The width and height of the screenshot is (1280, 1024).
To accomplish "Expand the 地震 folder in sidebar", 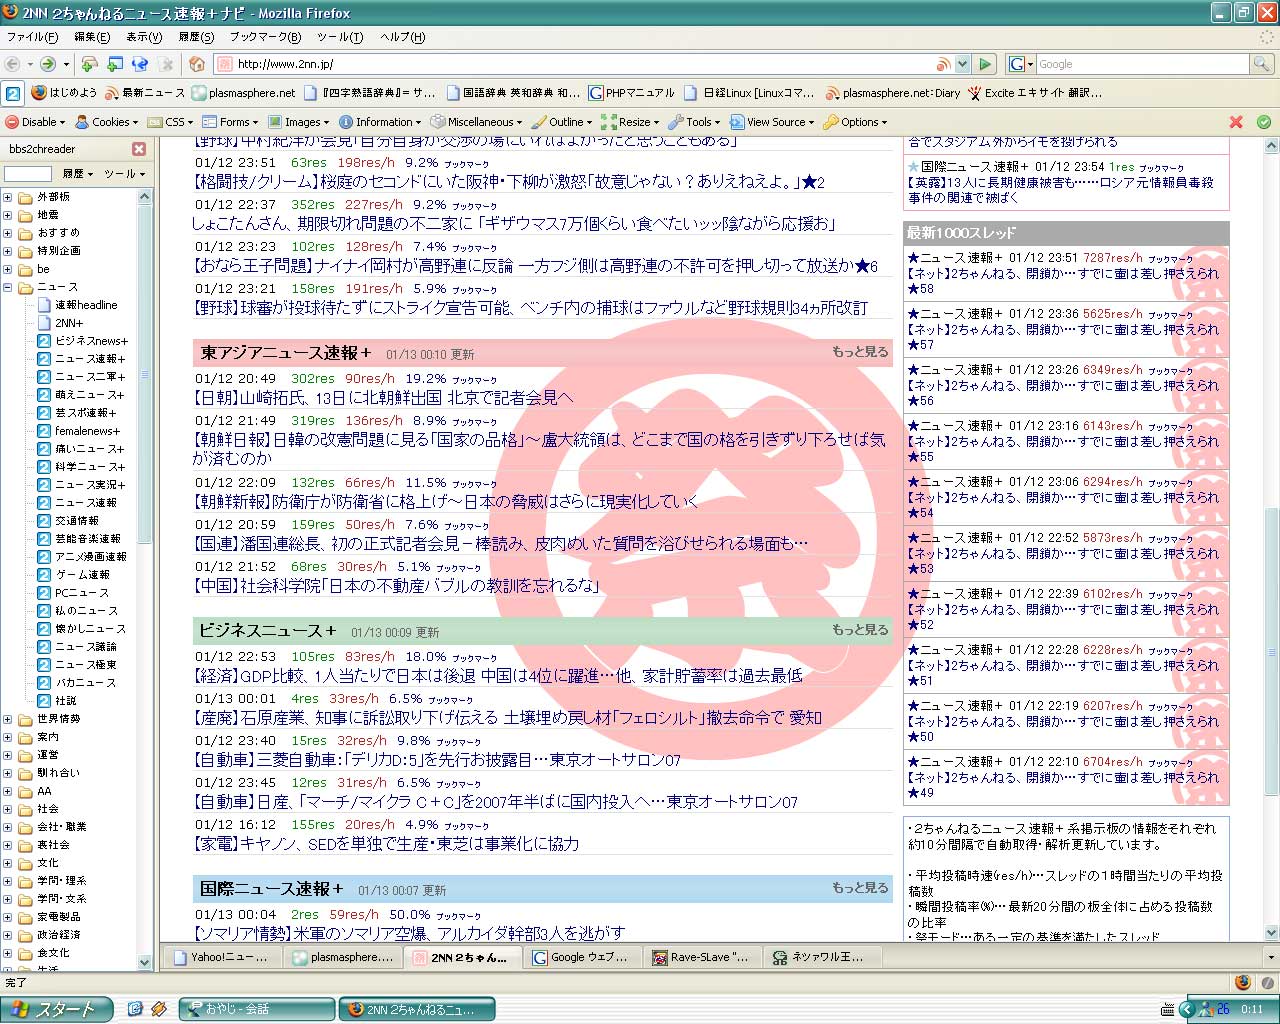I will 8,215.
